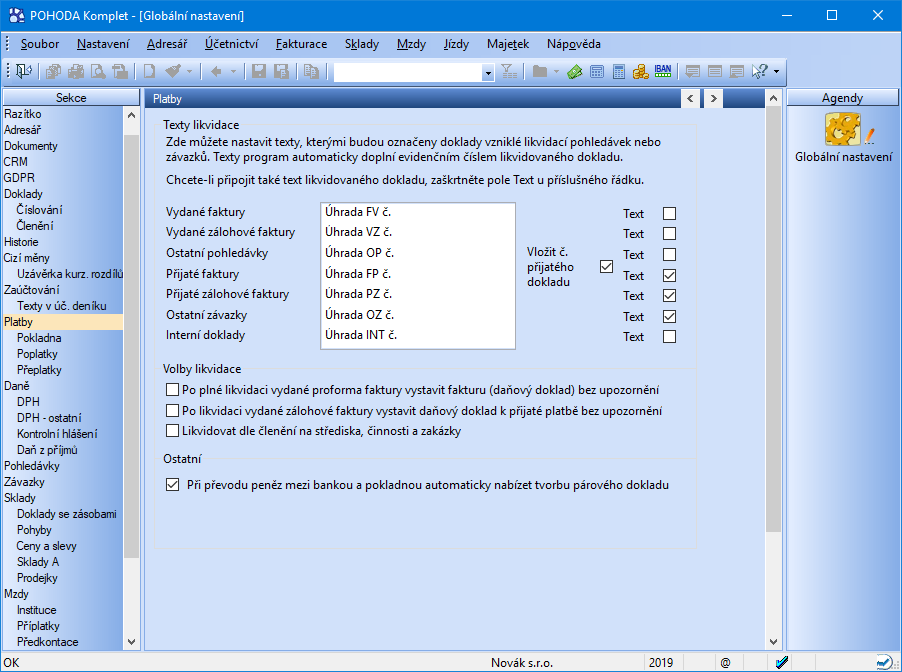The width and height of the screenshot is (902, 672).
Task: Click the empty toolbar combo box field
Action: pyautogui.click(x=408, y=72)
